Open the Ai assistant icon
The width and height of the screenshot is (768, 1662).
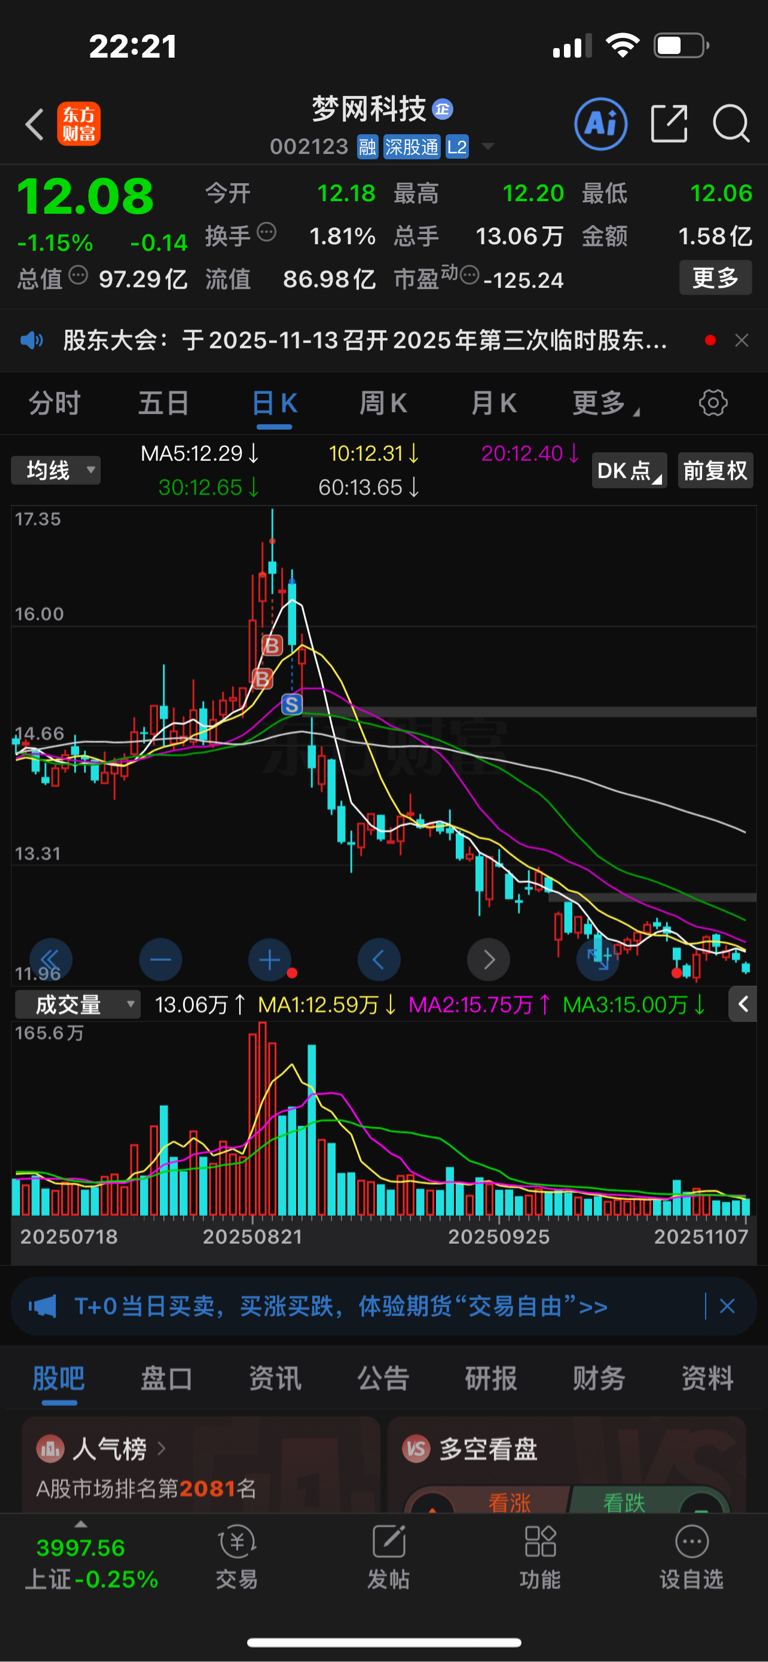[601, 123]
